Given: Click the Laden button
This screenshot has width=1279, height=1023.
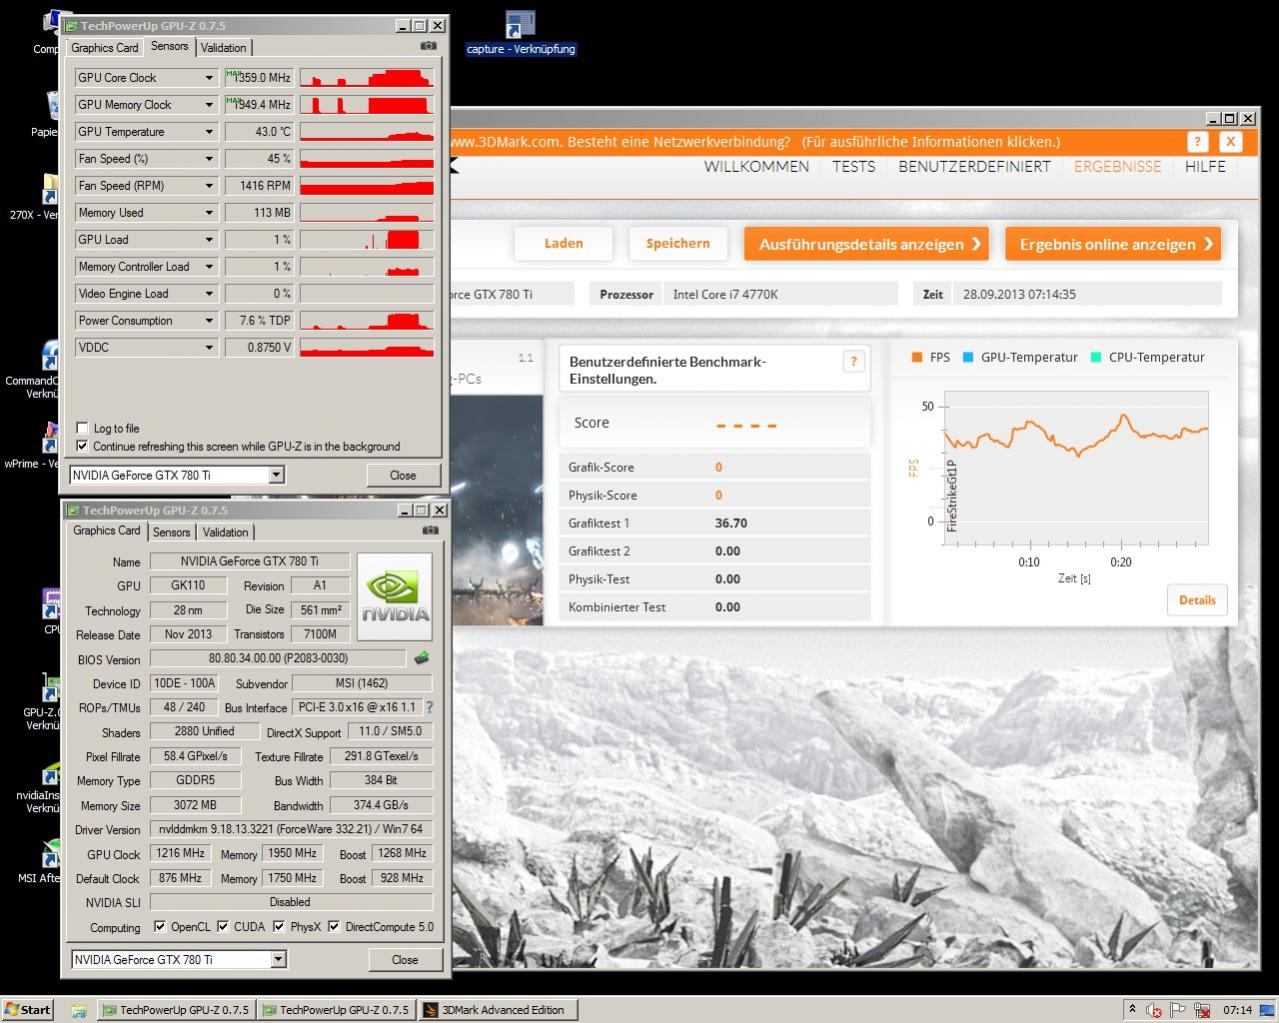Looking at the screenshot, I should tap(563, 243).
